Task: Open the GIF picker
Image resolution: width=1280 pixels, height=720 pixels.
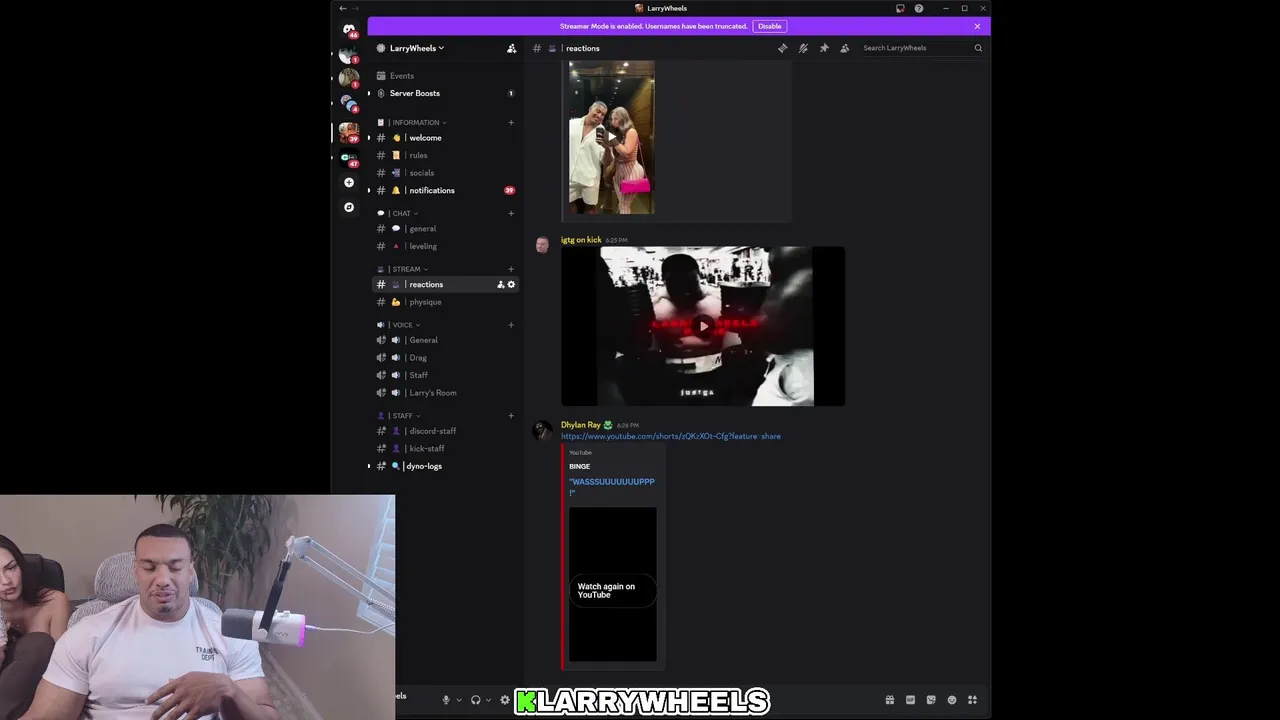Action: click(x=910, y=700)
